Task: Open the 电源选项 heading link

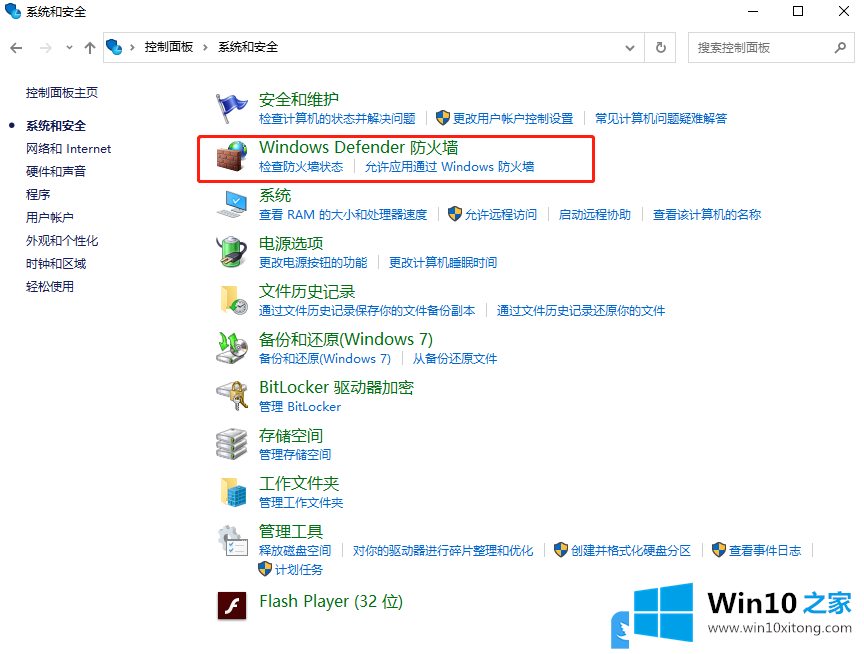Action: pyautogui.click(x=291, y=244)
